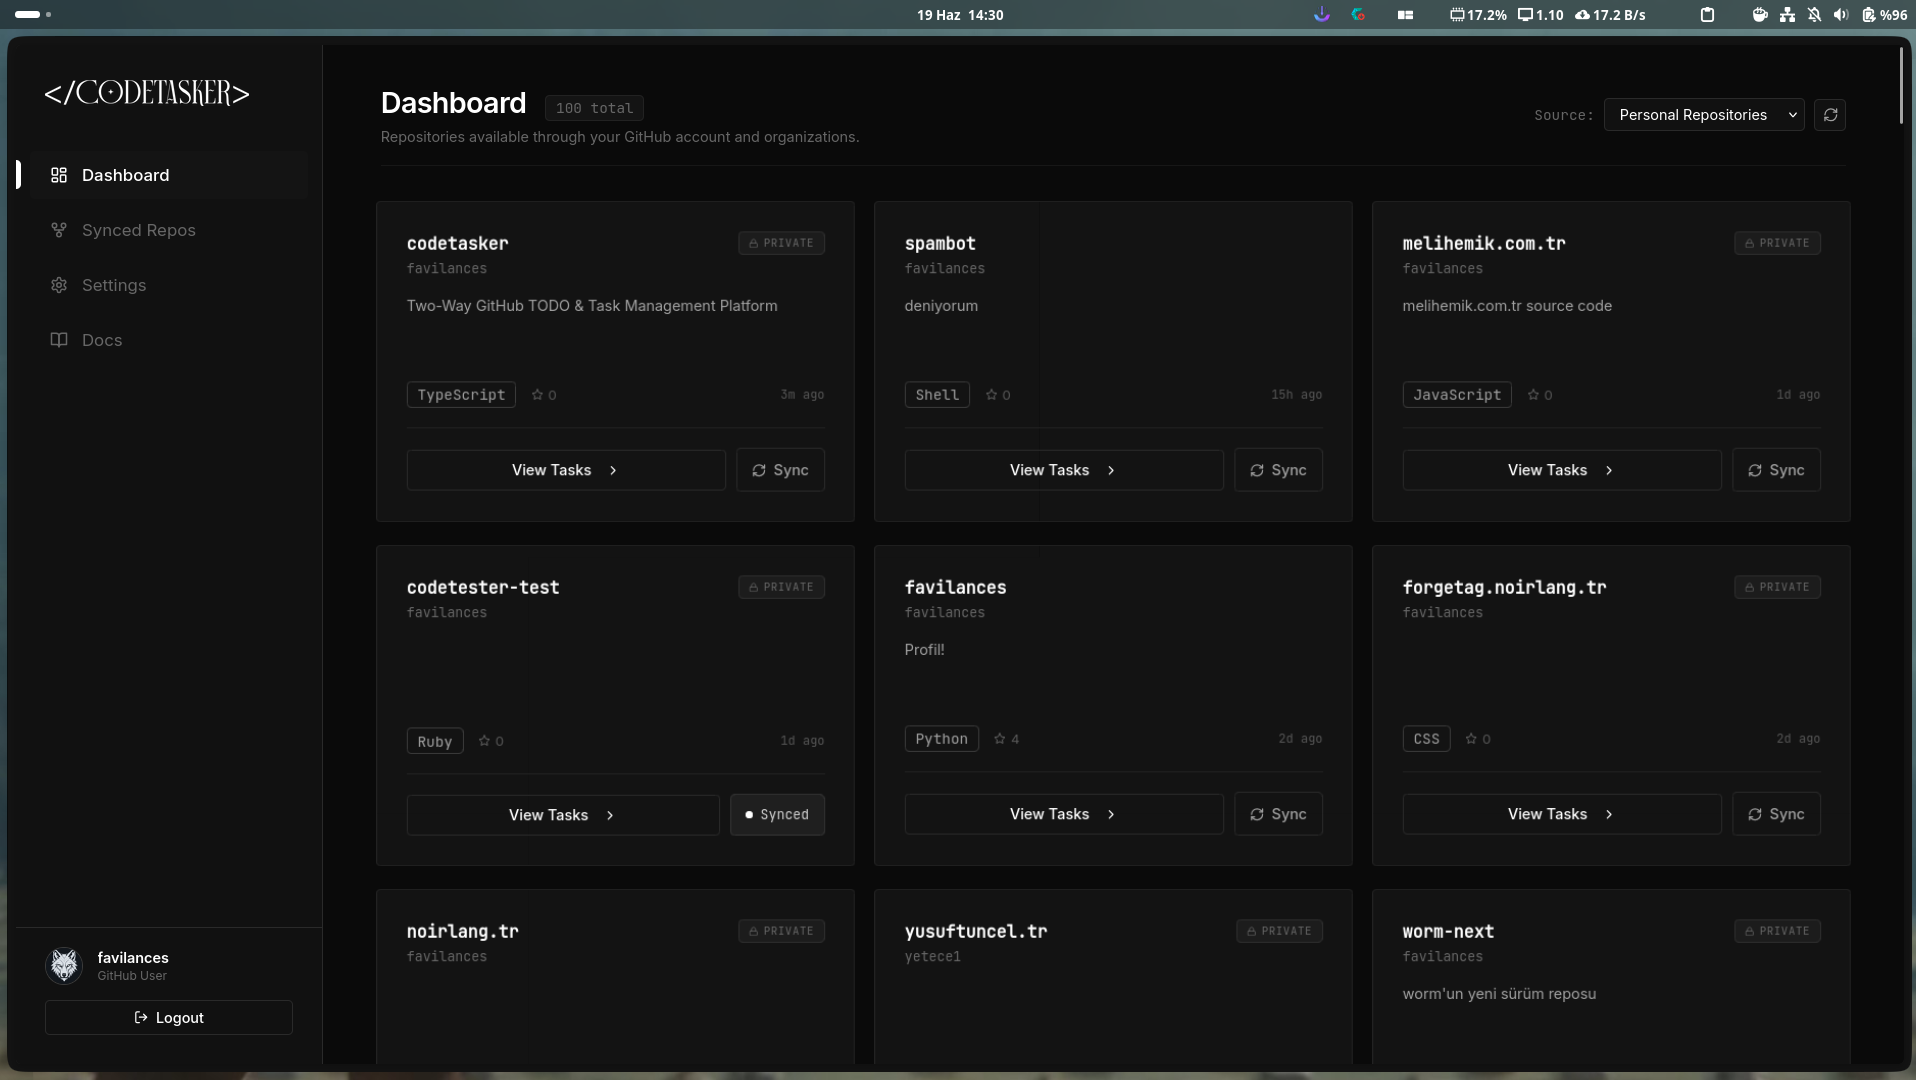Click the 1.10 system load indicator

(x=1540, y=15)
